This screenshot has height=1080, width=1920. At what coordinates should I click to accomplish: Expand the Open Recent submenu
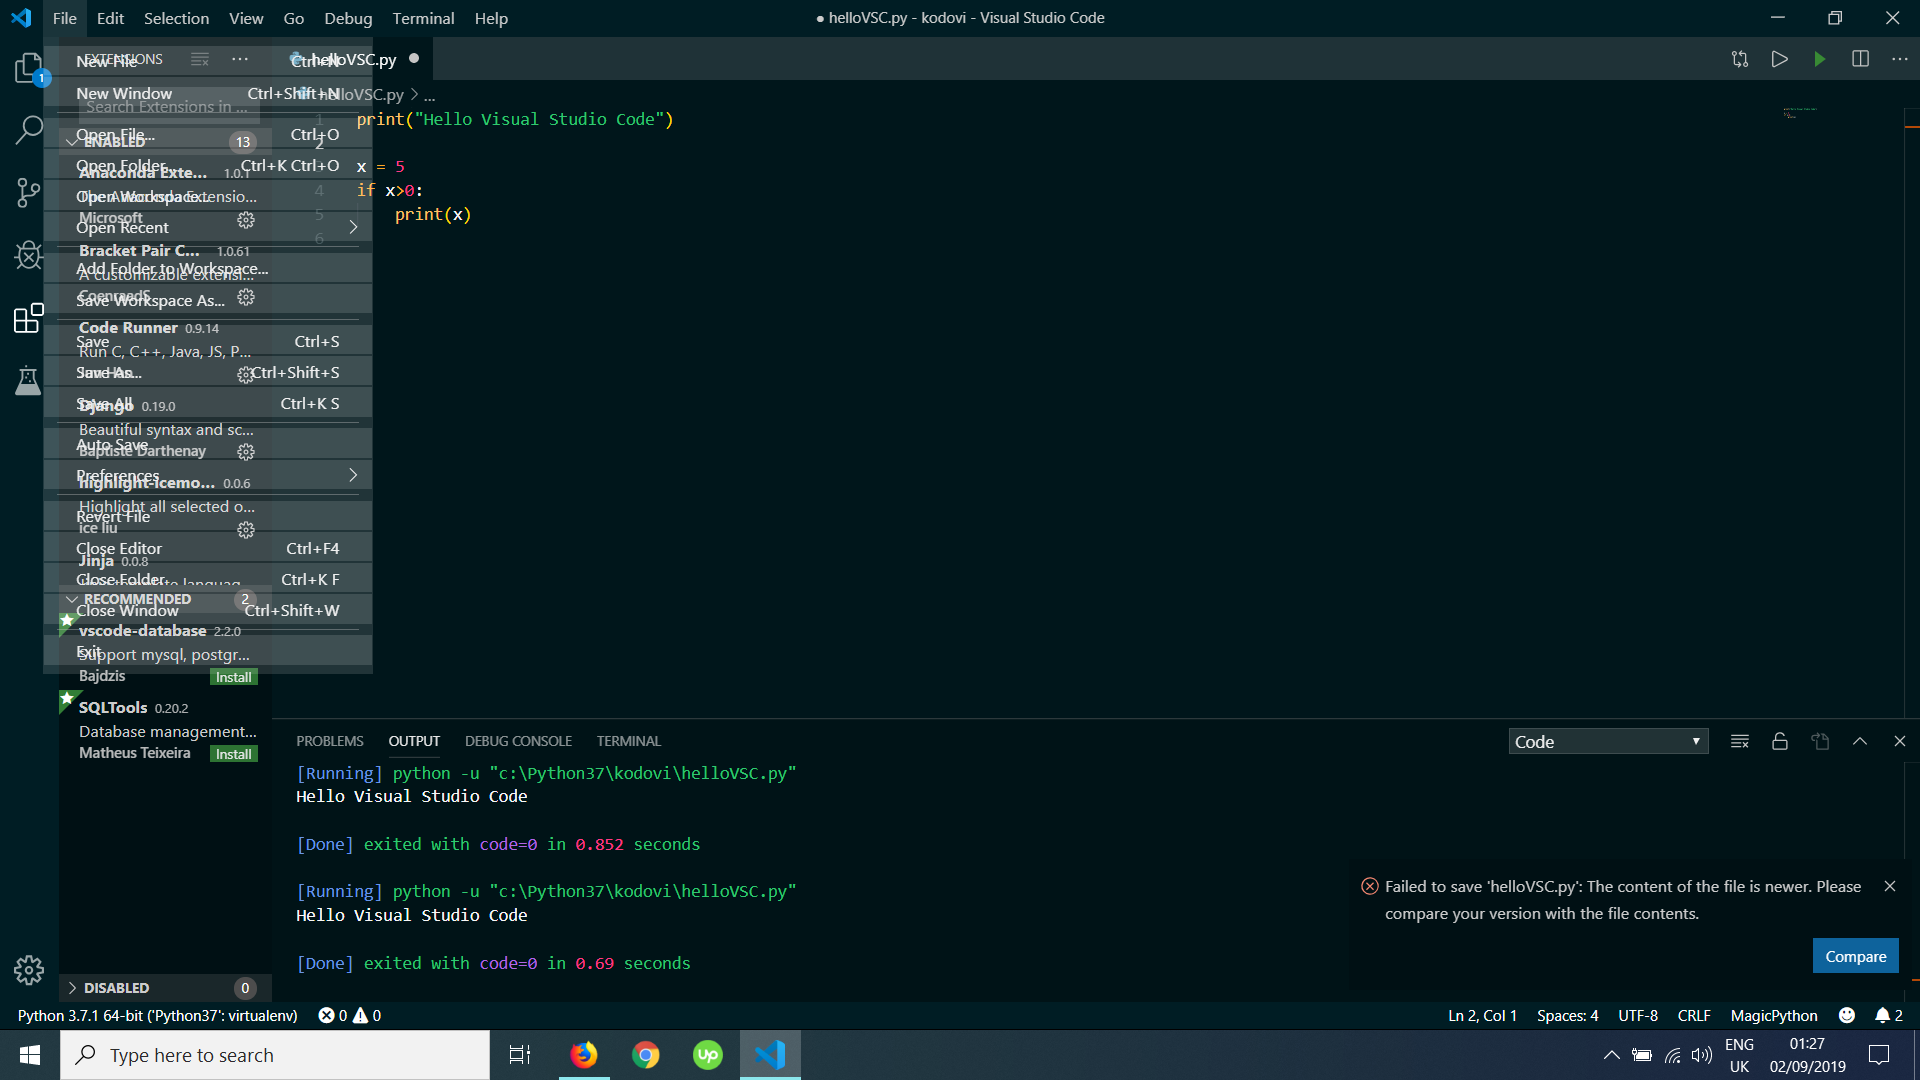(124, 227)
